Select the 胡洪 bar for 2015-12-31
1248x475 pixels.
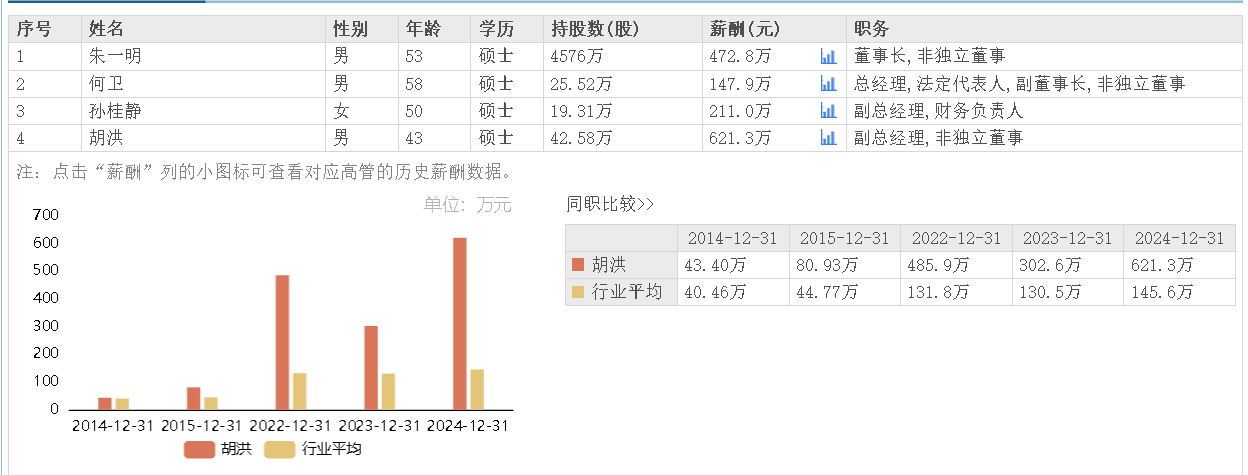tap(193, 399)
